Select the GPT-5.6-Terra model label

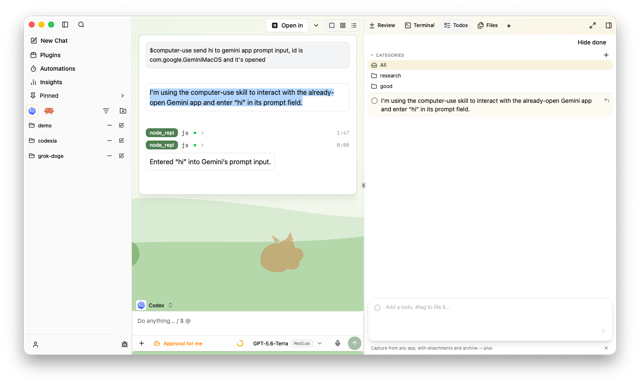point(270,344)
